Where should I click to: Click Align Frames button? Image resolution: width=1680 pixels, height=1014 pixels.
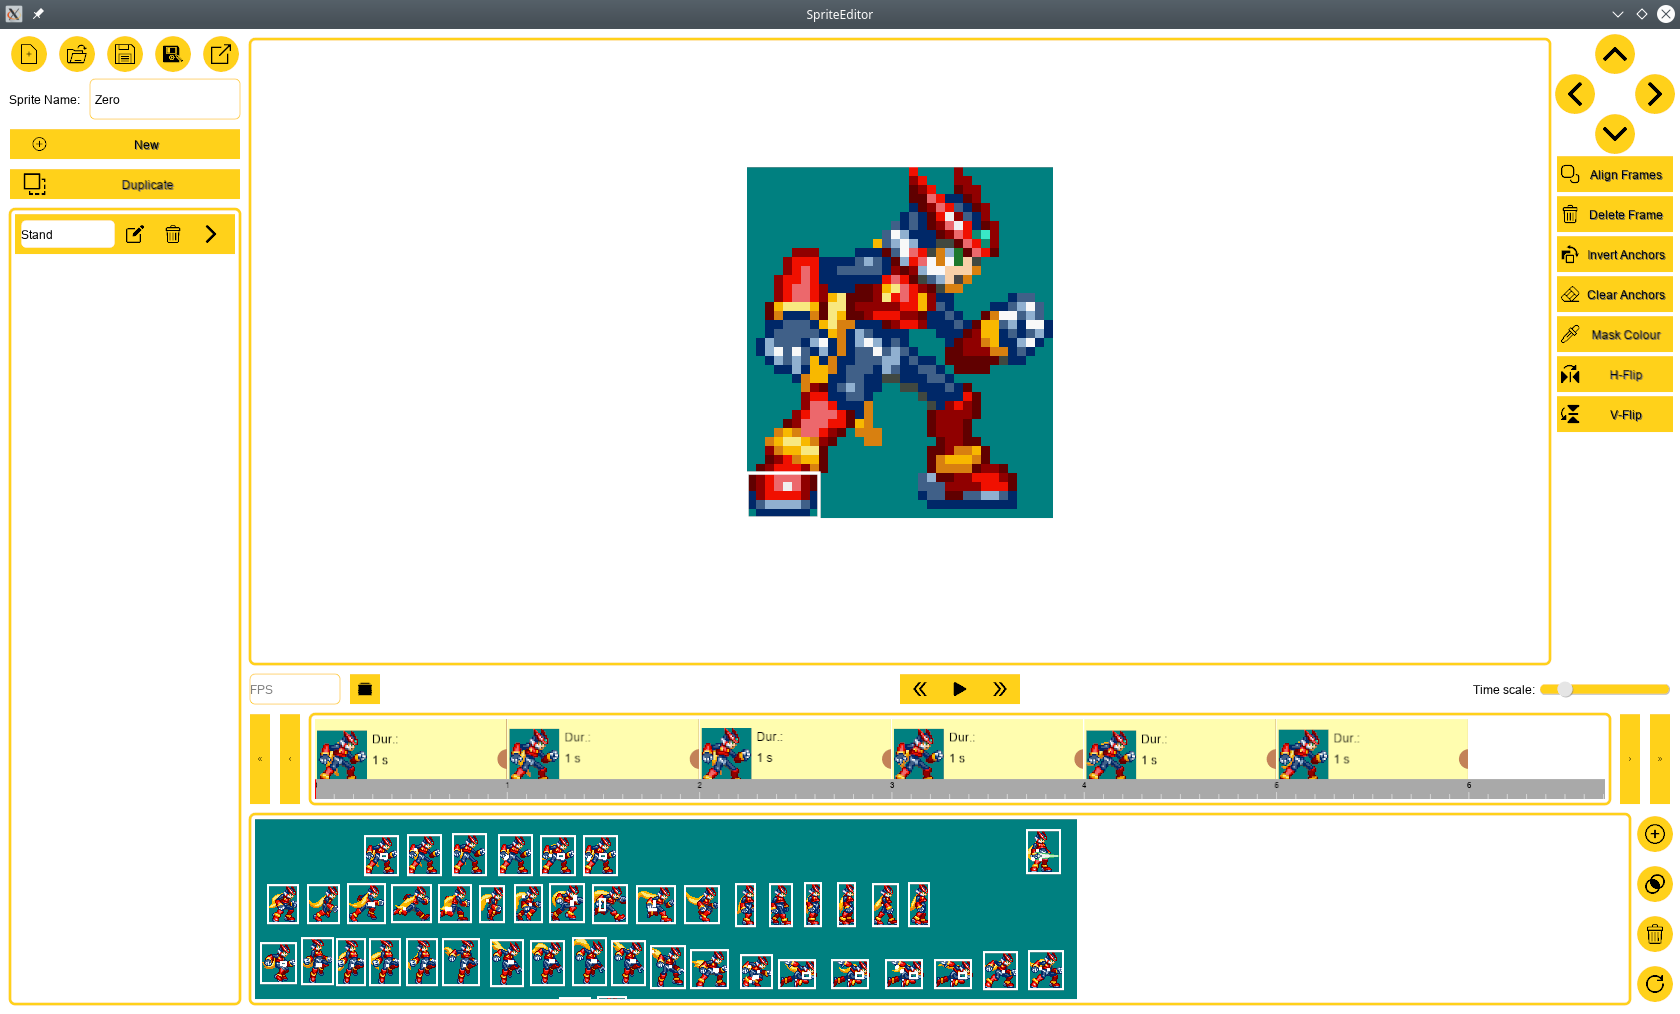1615,174
